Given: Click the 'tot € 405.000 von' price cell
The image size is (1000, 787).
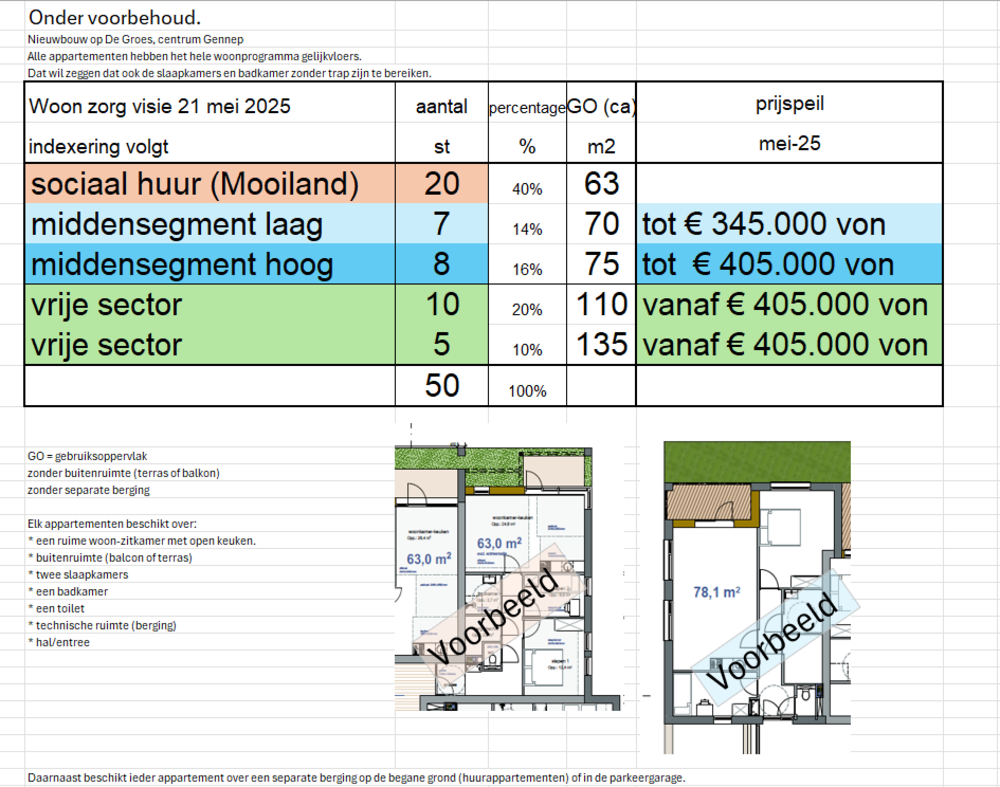Looking at the screenshot, I should tap(767, 265).
